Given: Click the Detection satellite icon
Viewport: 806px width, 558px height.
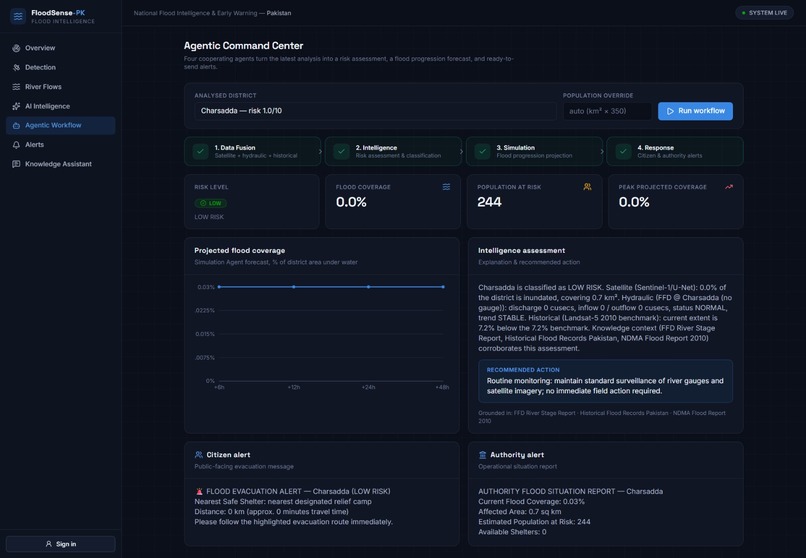Looking at the screenshot, I should pyautogui.click(x=16, y=67).
